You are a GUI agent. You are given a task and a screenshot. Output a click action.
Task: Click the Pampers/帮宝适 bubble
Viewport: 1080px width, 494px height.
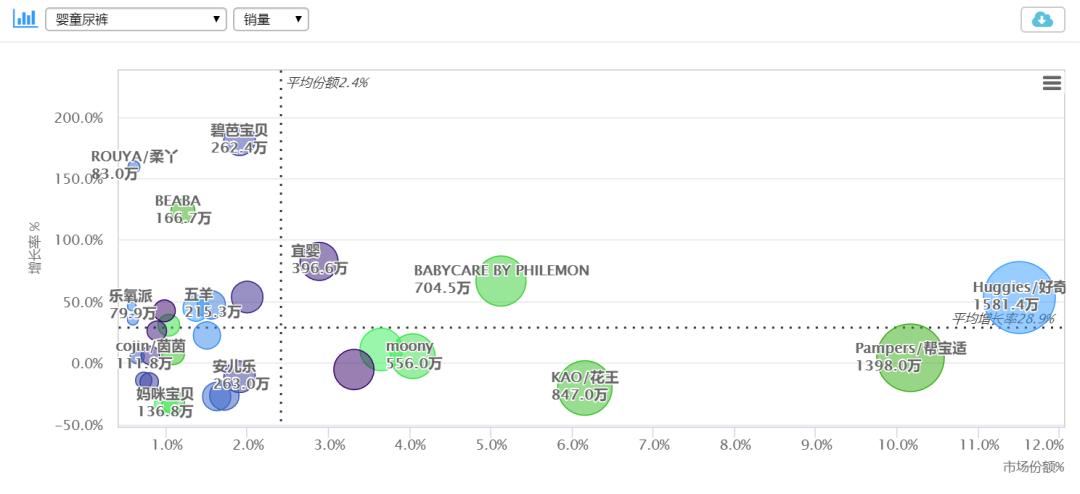click(x=910, y=358)
